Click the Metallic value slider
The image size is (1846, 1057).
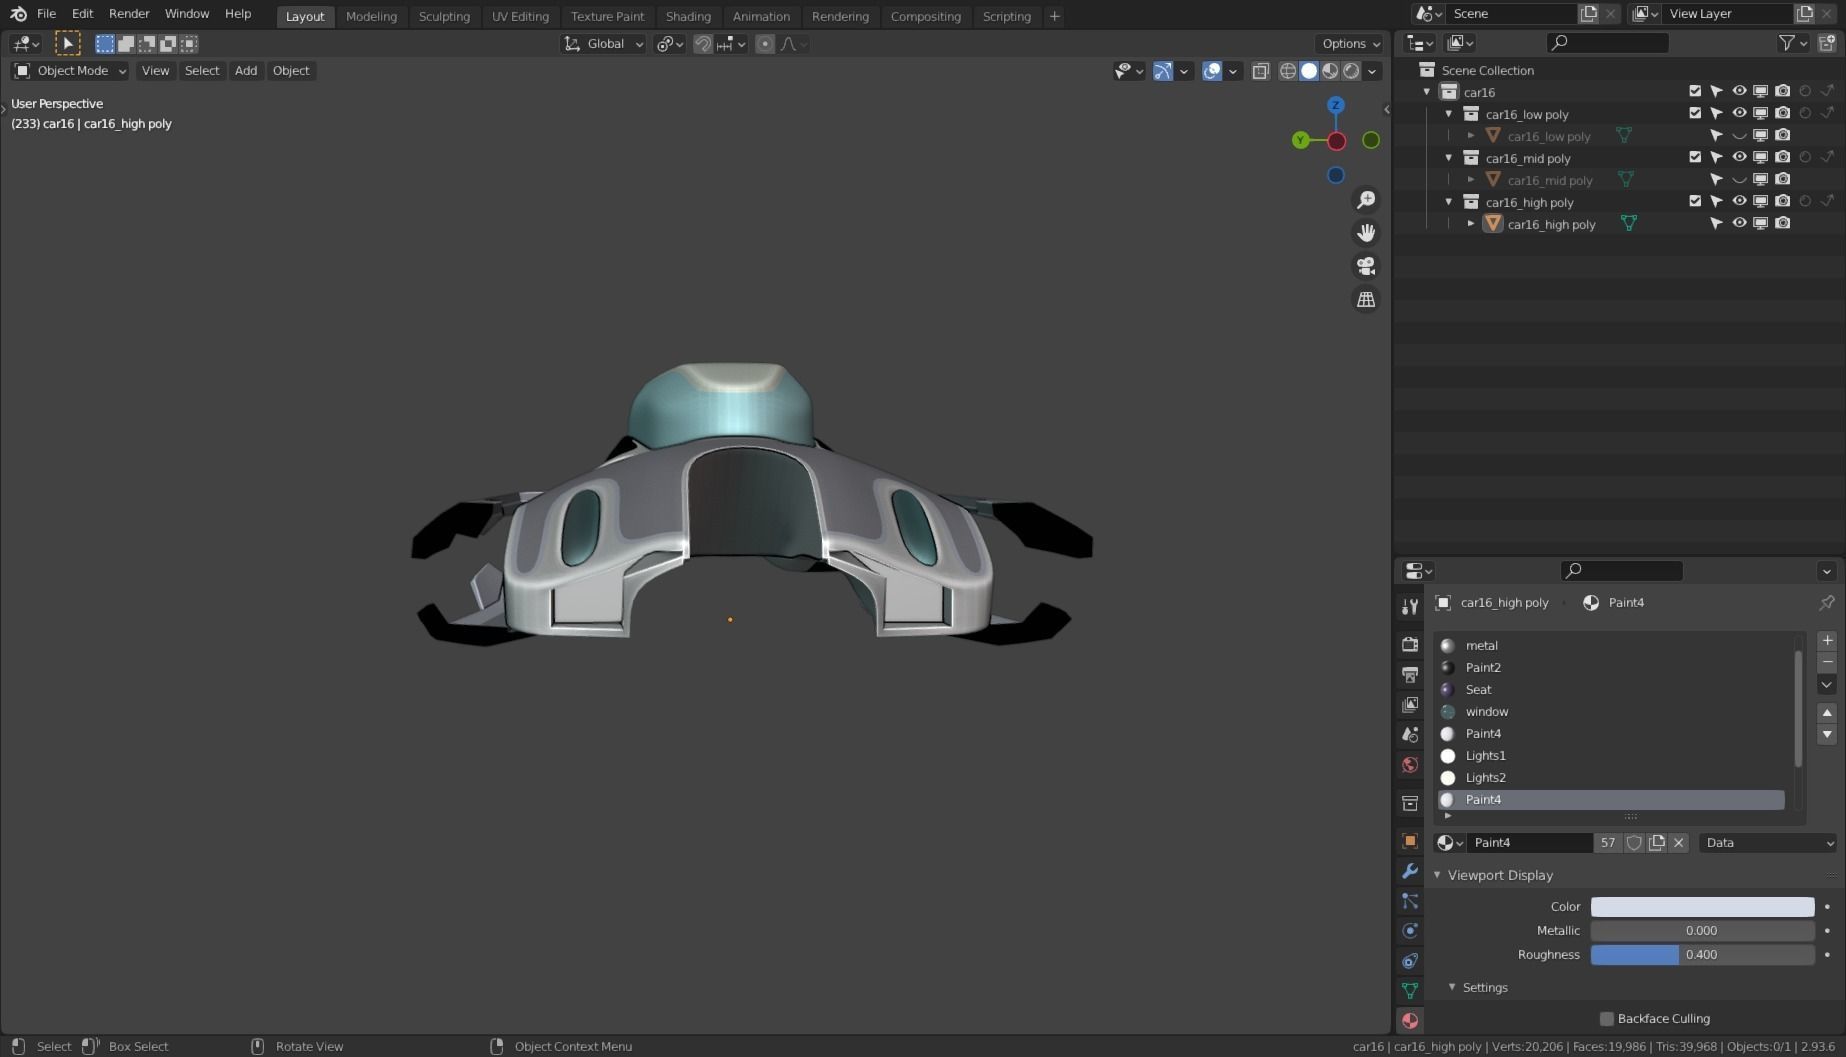[1702, 931]
